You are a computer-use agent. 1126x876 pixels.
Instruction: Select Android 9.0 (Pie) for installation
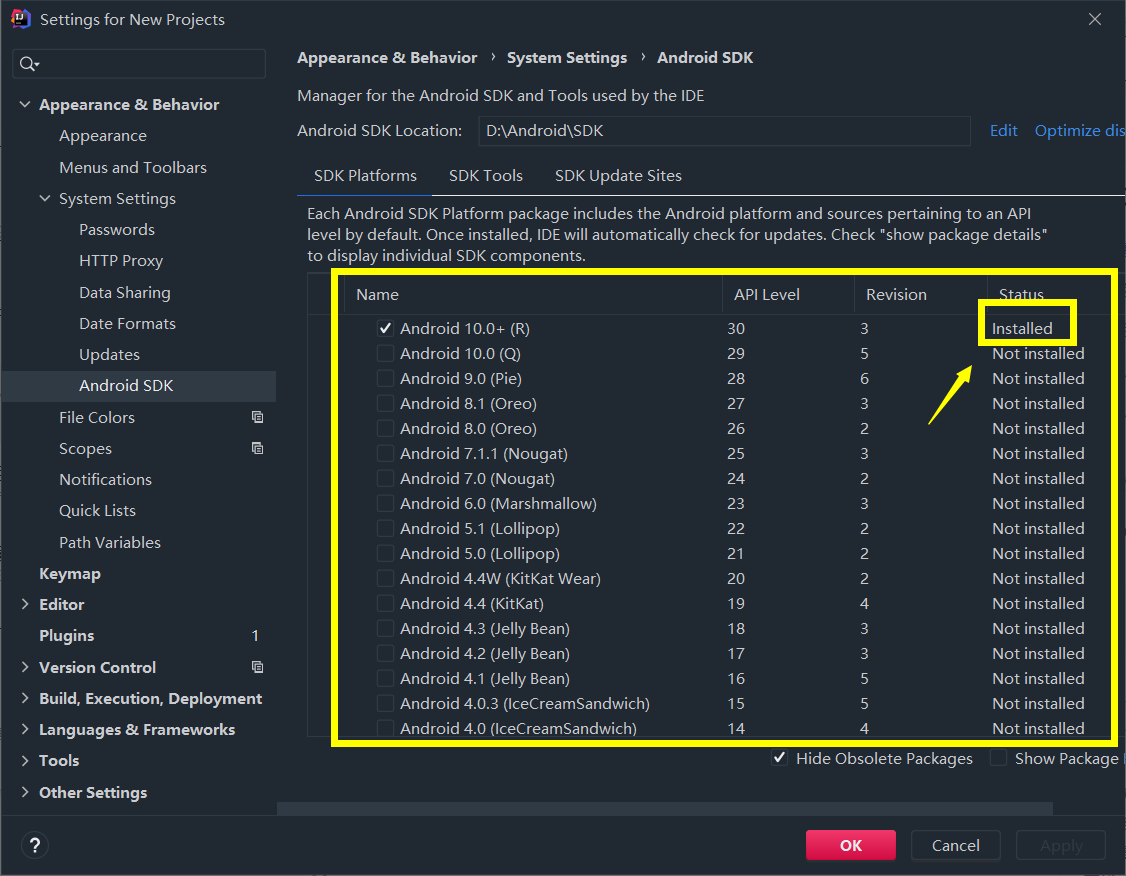(x=385, y=378)
